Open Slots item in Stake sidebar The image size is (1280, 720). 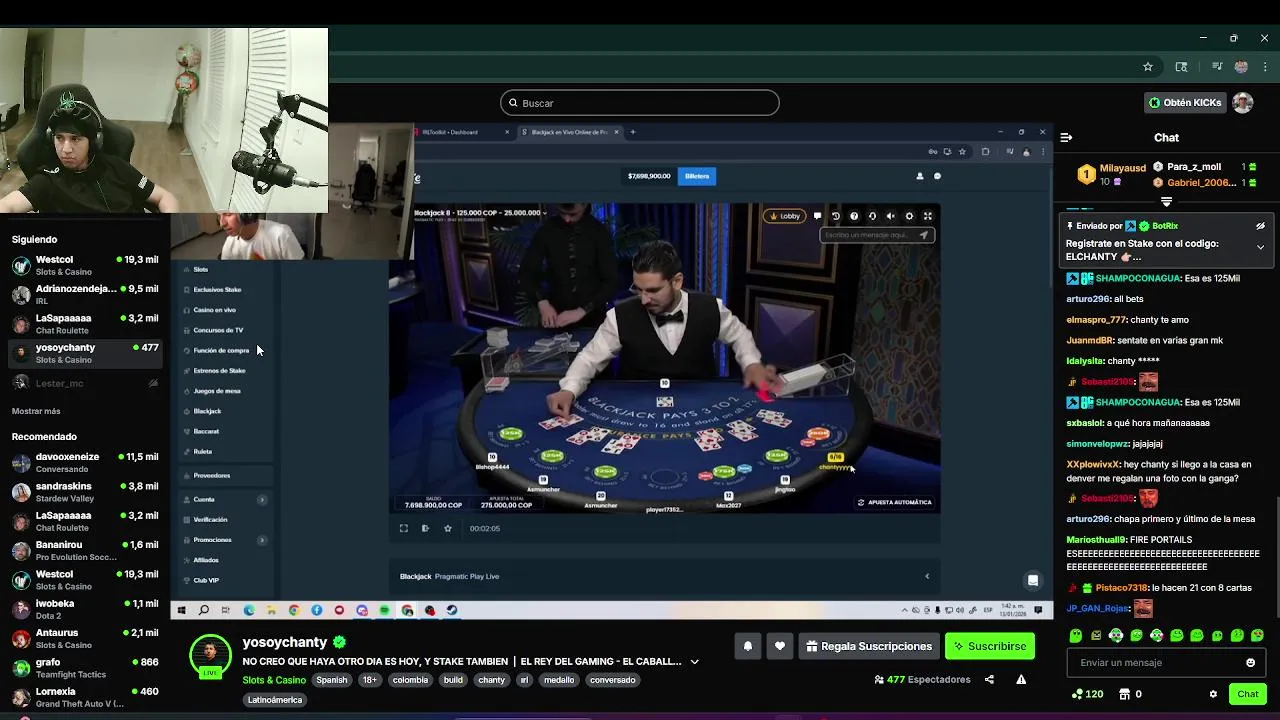[200, 269]
